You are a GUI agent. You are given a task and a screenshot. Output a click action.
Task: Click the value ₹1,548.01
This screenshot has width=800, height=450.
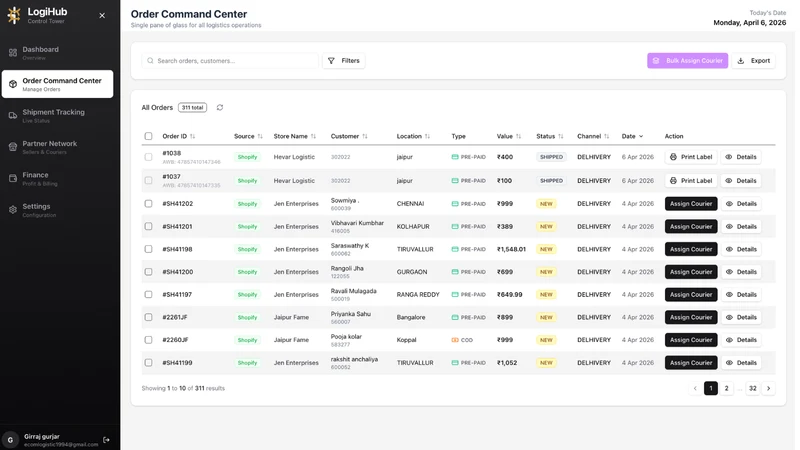[x=511, y=249]
